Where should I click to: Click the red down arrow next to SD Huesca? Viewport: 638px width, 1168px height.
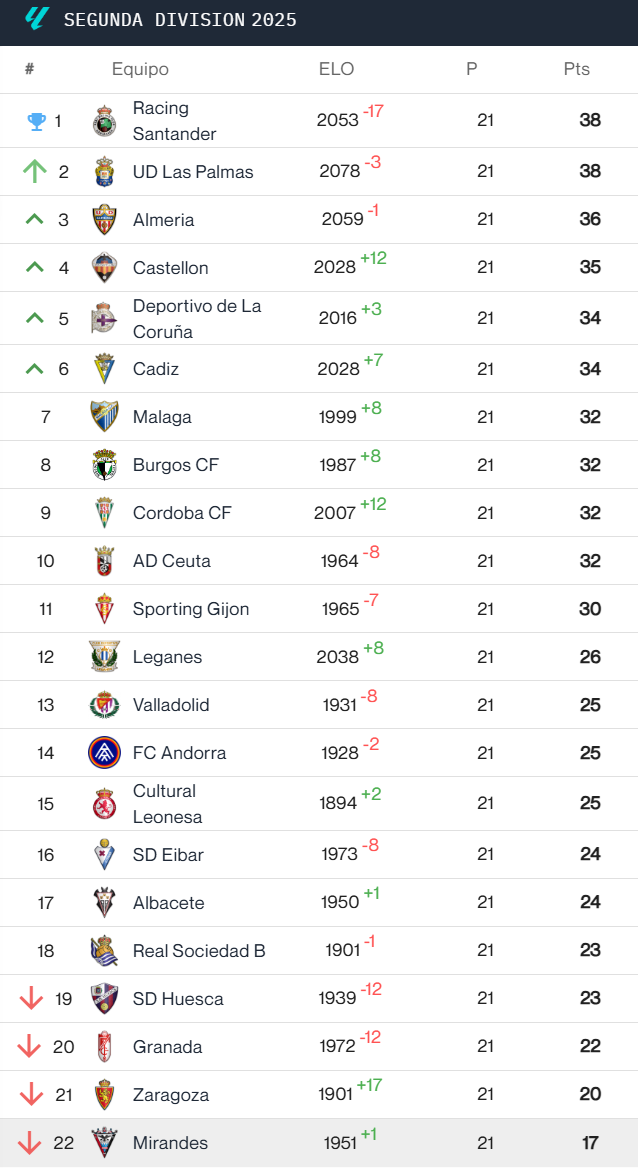(x=31, y=998)
